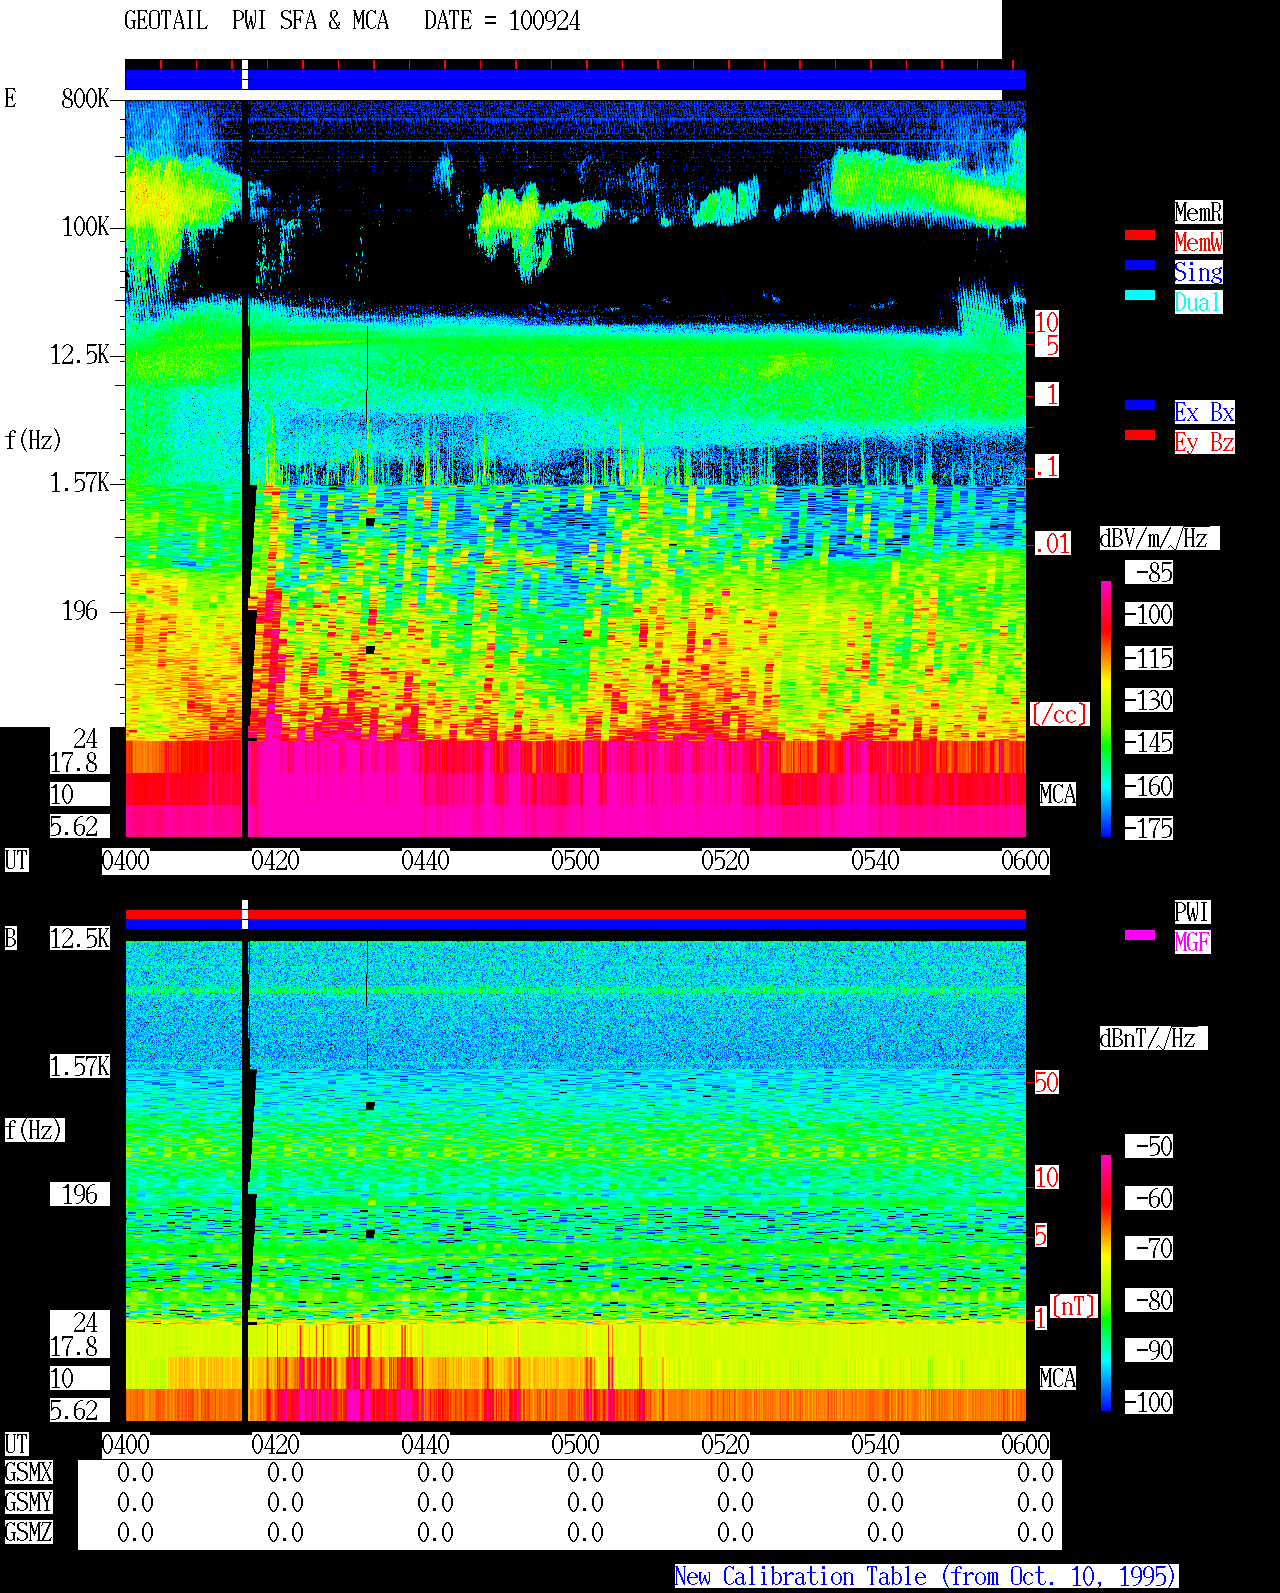Click the -80 value on magnetic color scale
This screenshot has width=1280, height=1593.
point(1149,1300)
